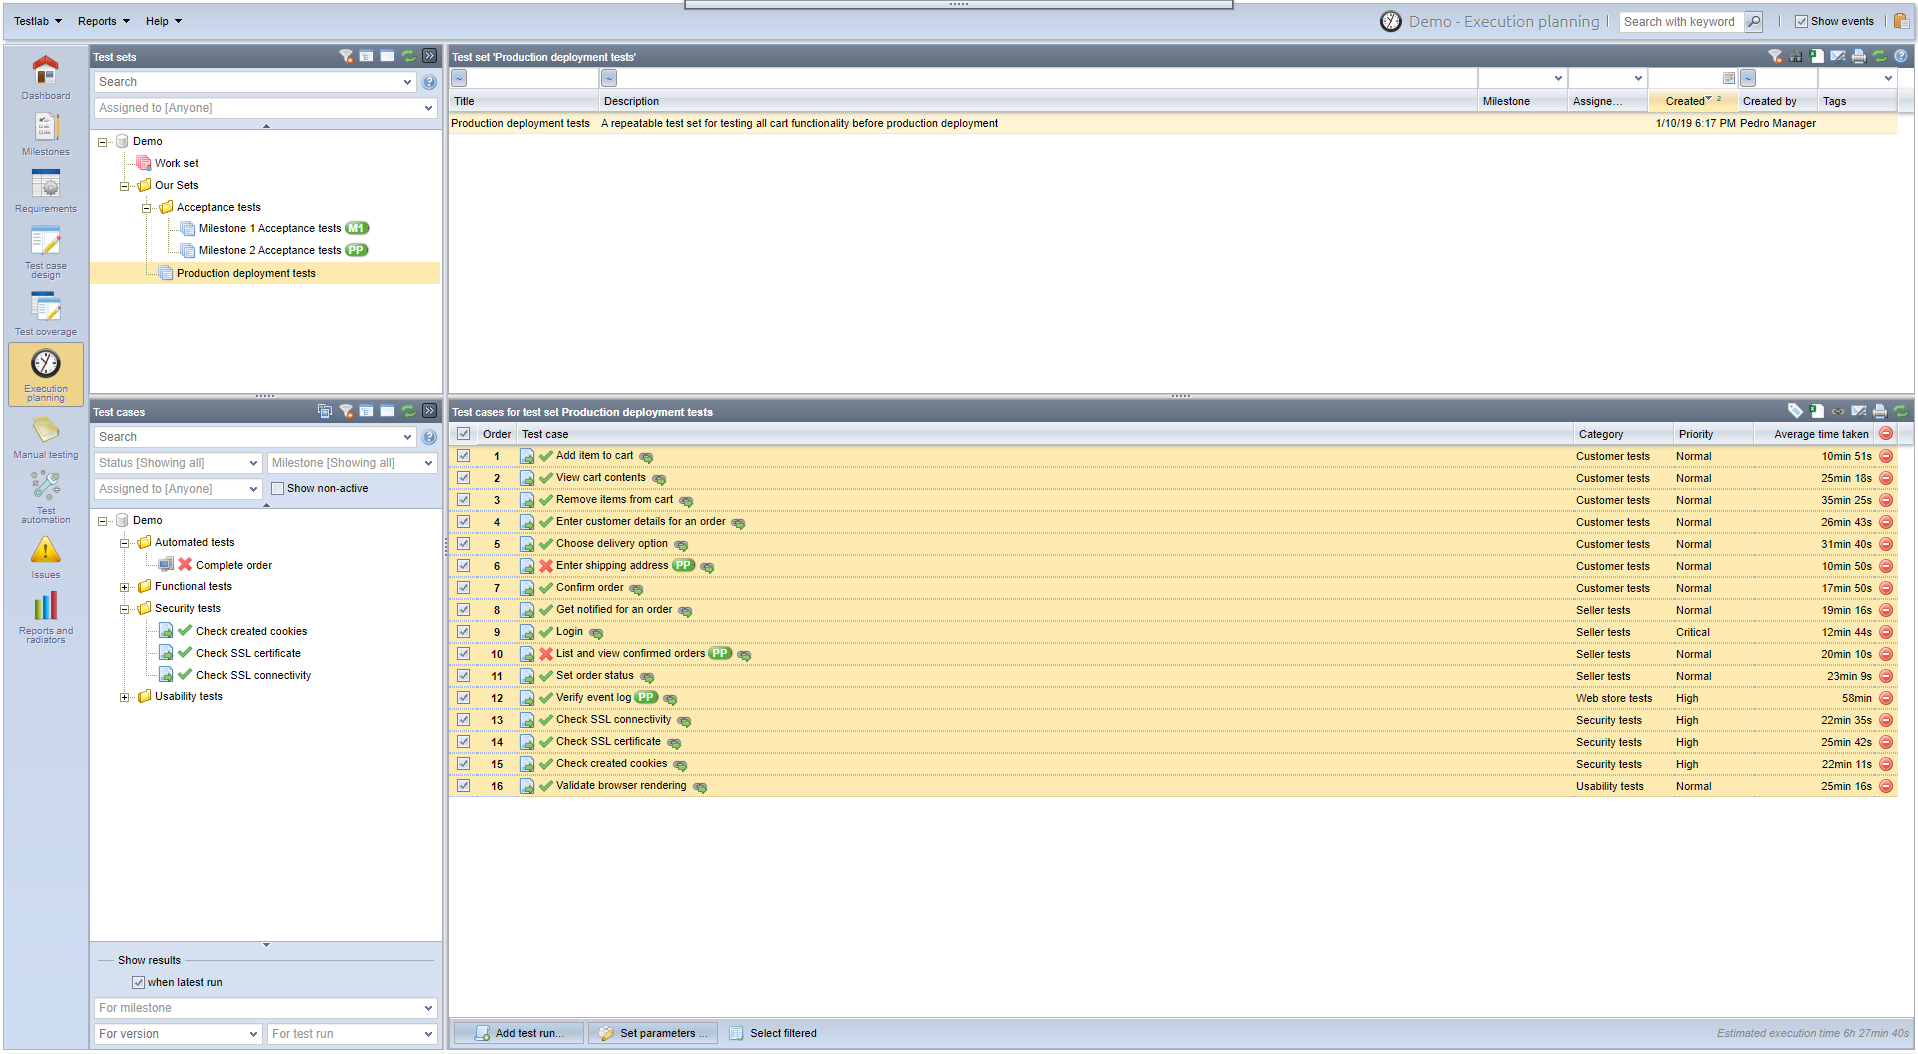Select Work set in tree
This screenshot has width=1918, height=1054.
pos(176,163)
